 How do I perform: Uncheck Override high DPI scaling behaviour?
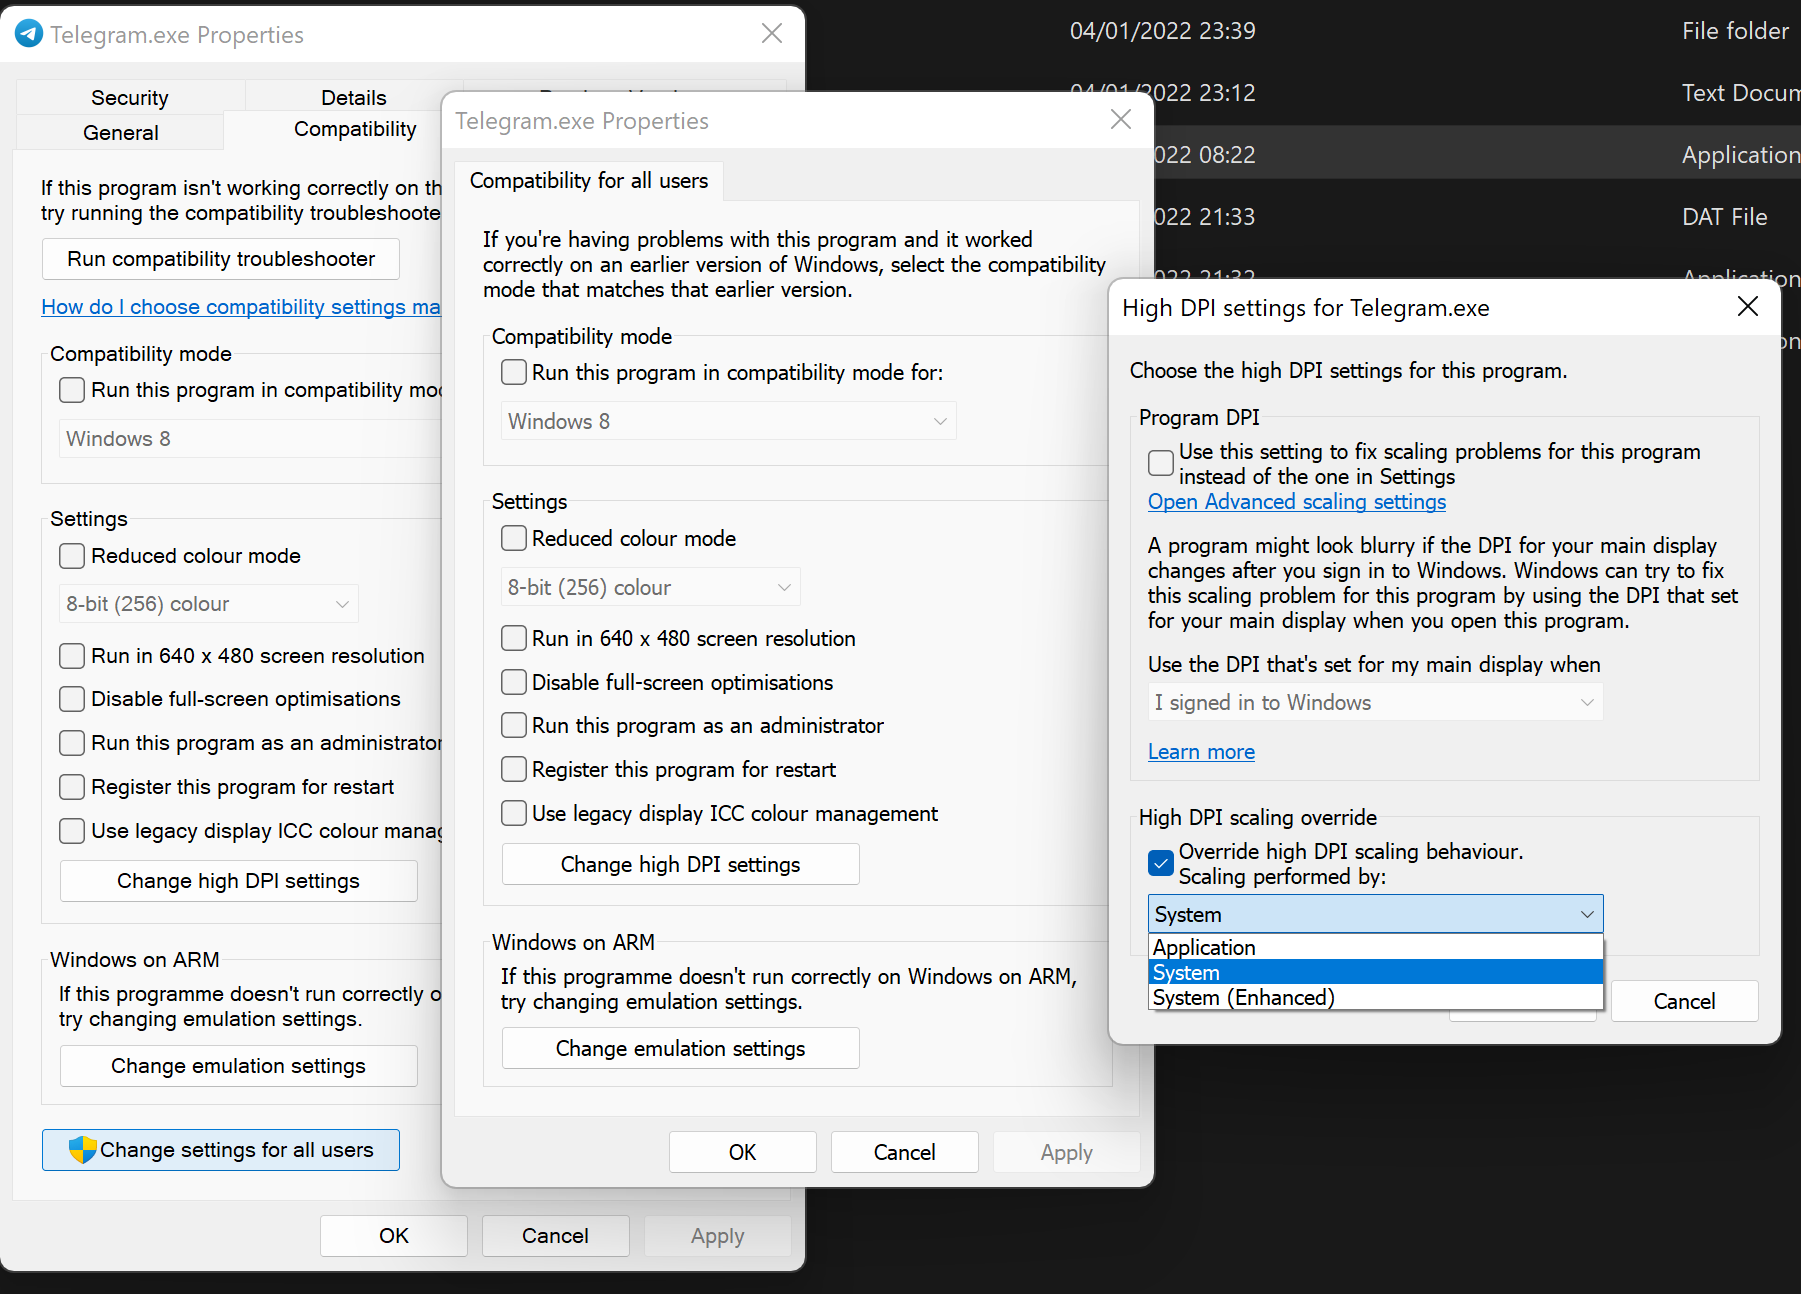coord(1160,862)
